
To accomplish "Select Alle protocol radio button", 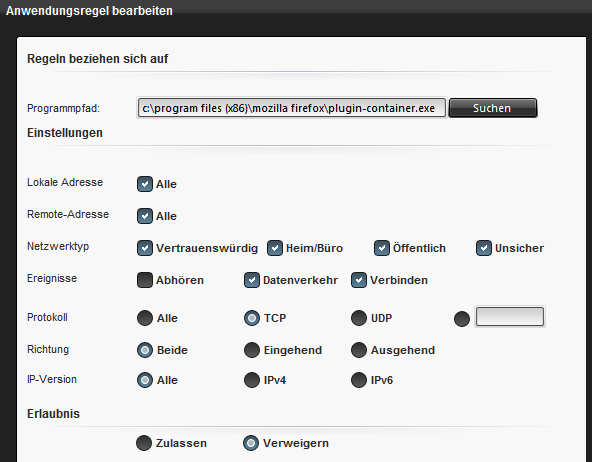I will pyautogui.click(x=145, y=318).
